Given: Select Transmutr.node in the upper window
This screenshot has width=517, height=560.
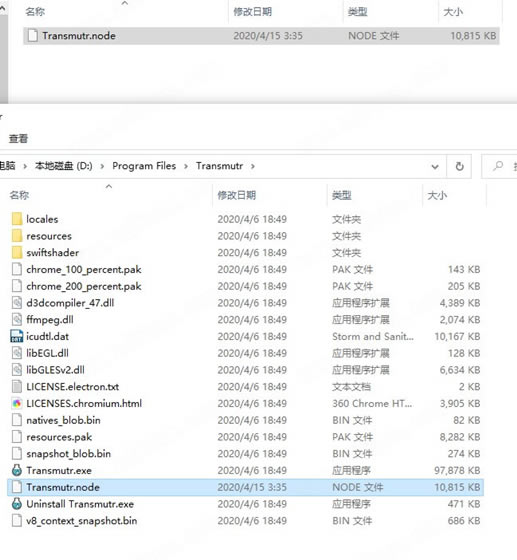Looking at the screenshot, I should tap(261, 36).
